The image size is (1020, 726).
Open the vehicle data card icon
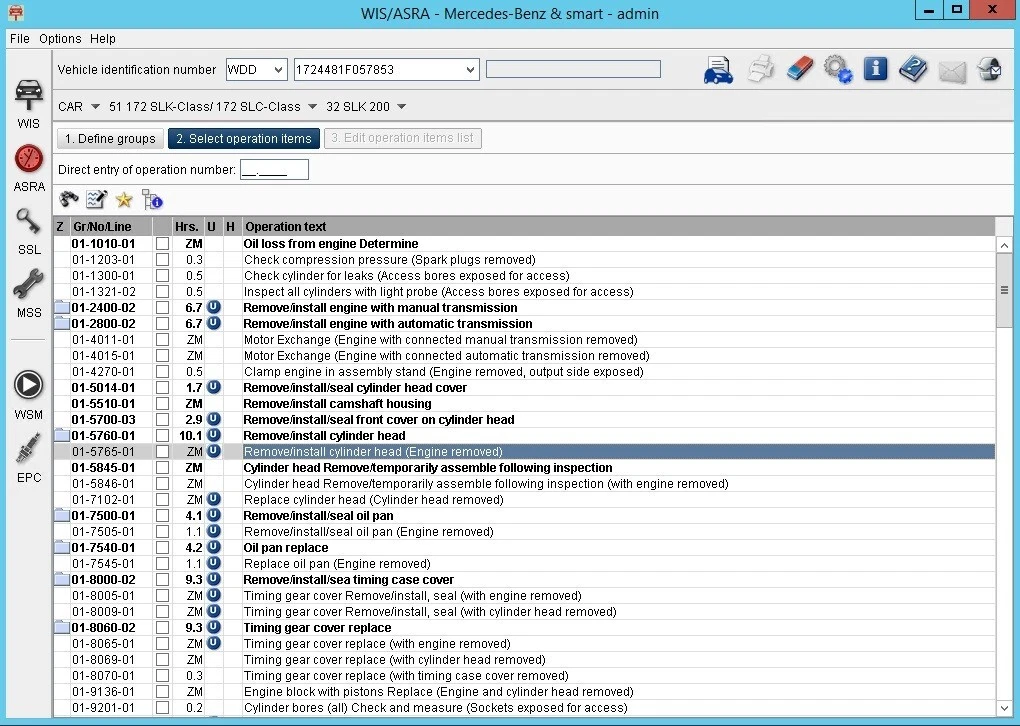(x=718, y=70)
